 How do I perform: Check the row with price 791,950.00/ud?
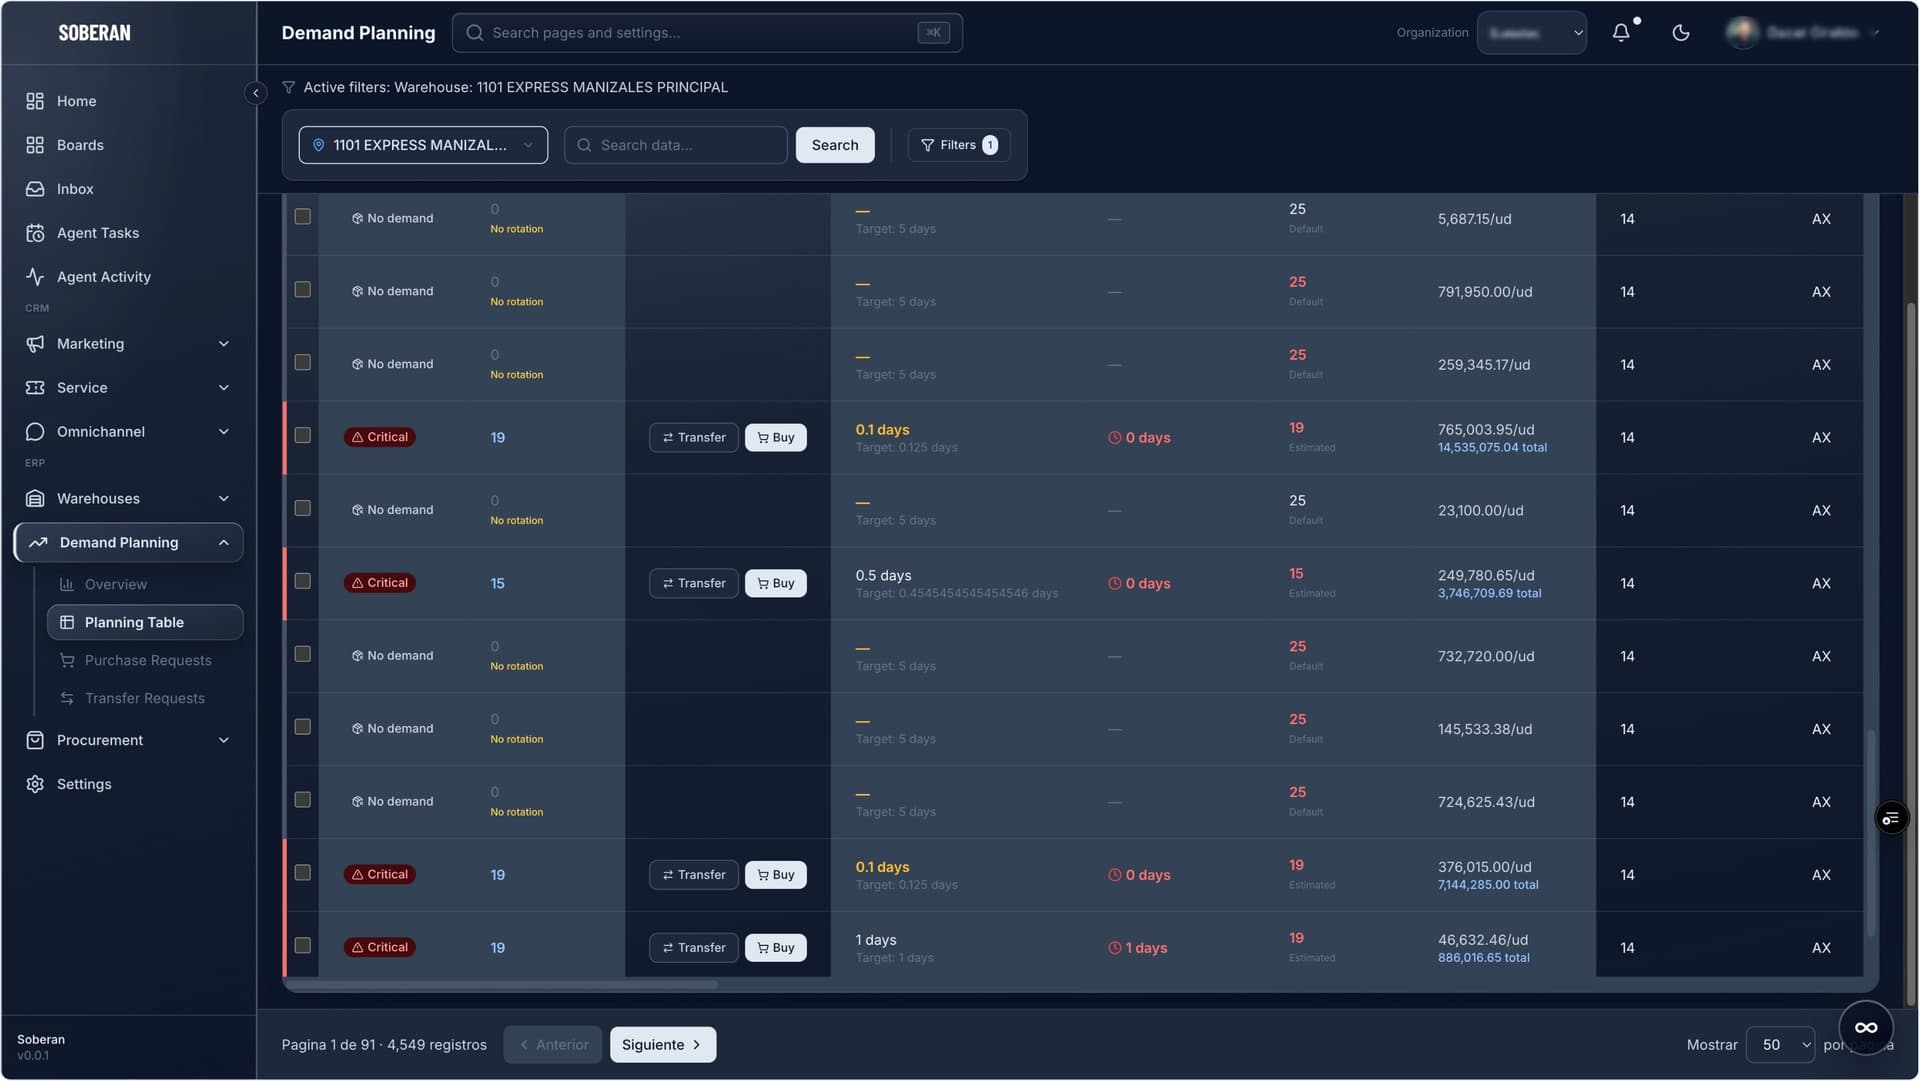pyautogui.click(x=302, y=290)
